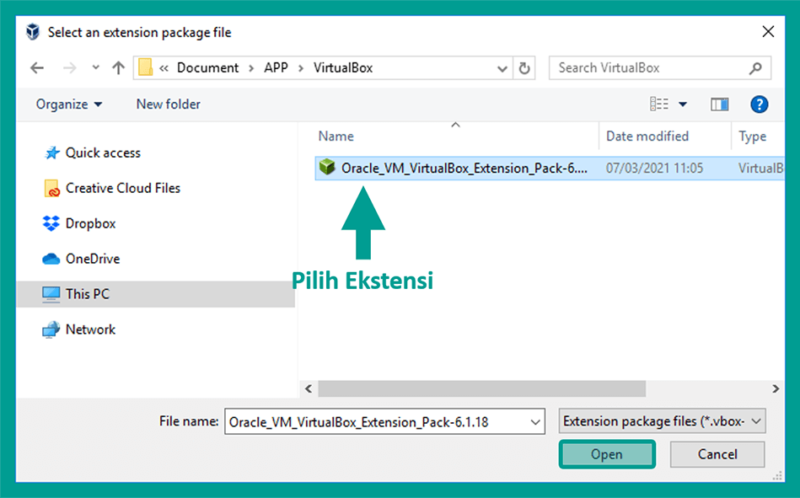This screenshot has width=800, height=498.
Task: Click the Open button
Action: pyautogui.click(x=607, y=454)
